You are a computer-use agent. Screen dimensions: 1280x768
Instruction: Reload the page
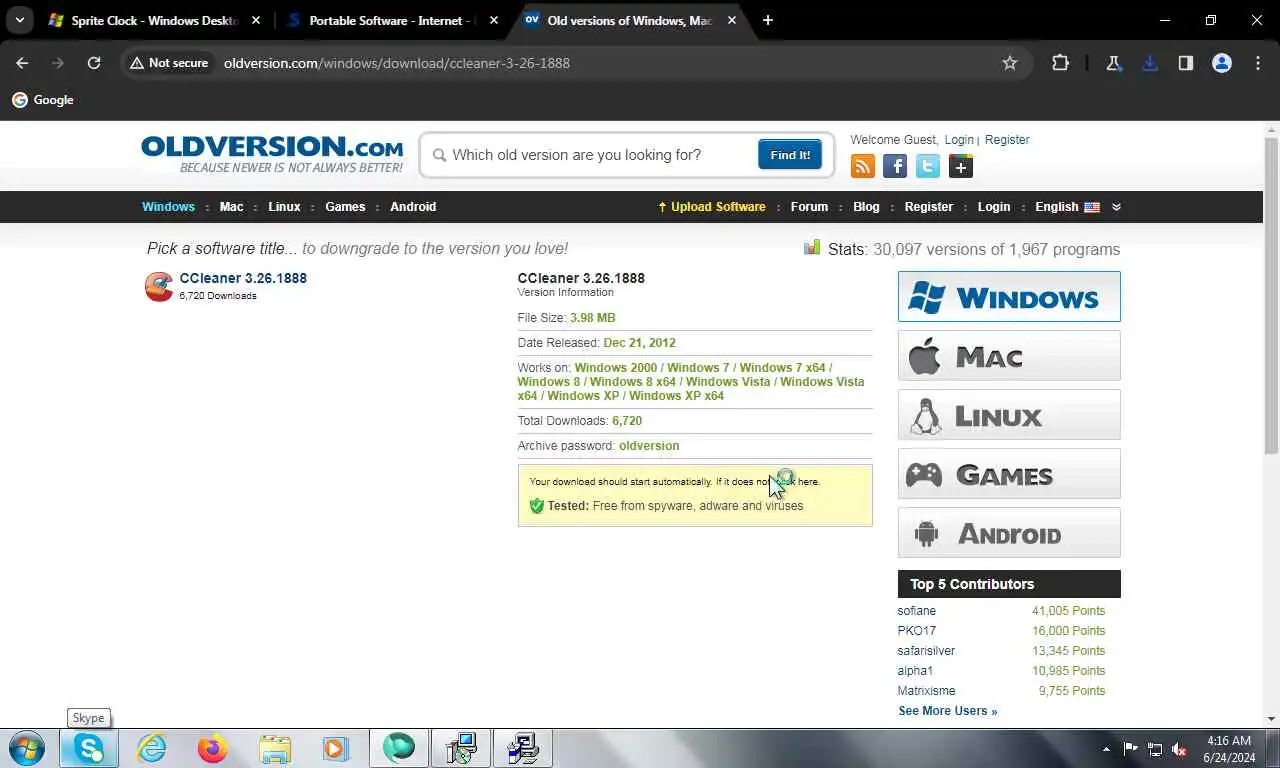click(x=94, y=63)
